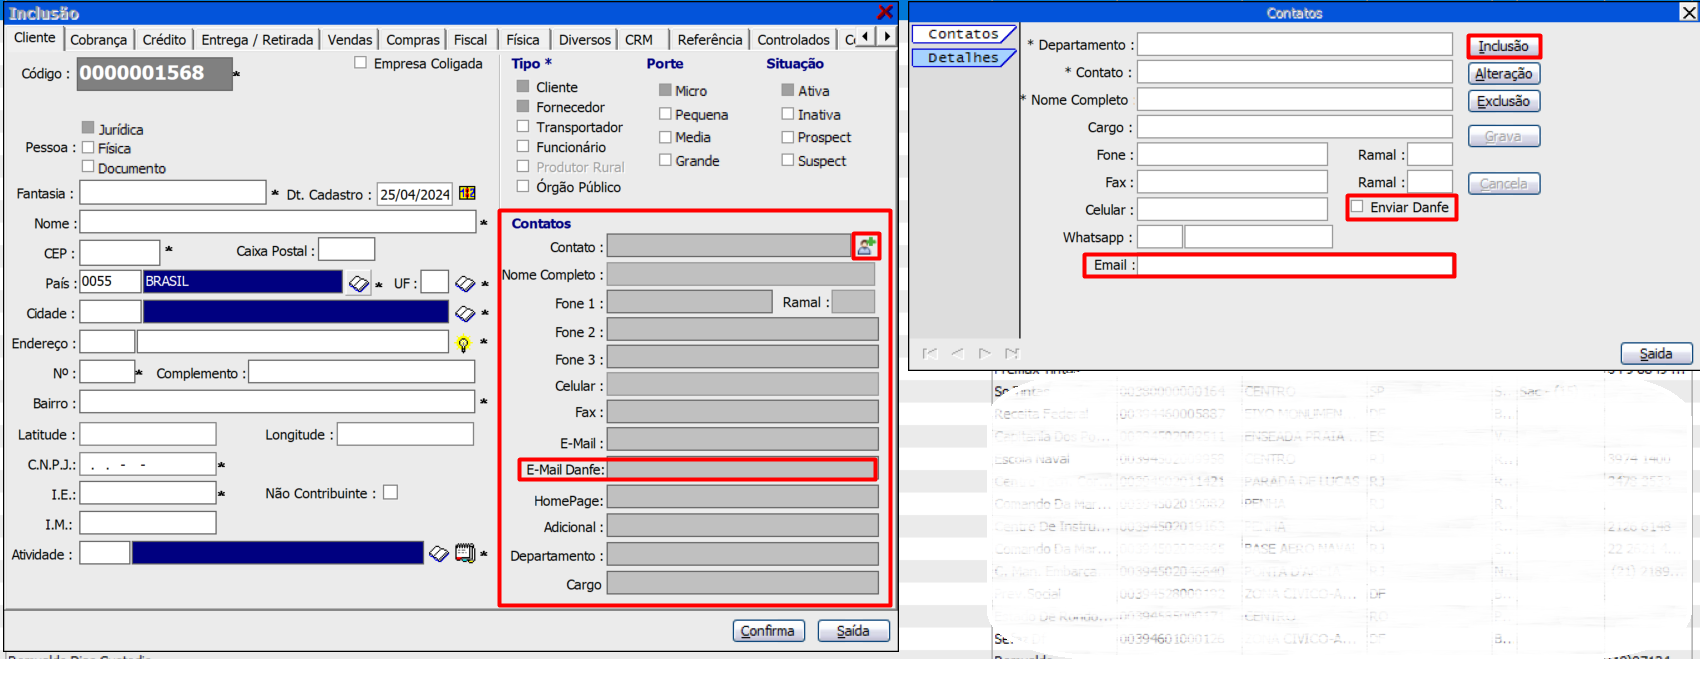Click the UF lookup book icon
Image resolution: width=1700 pixels, height=679 pixels.
(465, 284)
